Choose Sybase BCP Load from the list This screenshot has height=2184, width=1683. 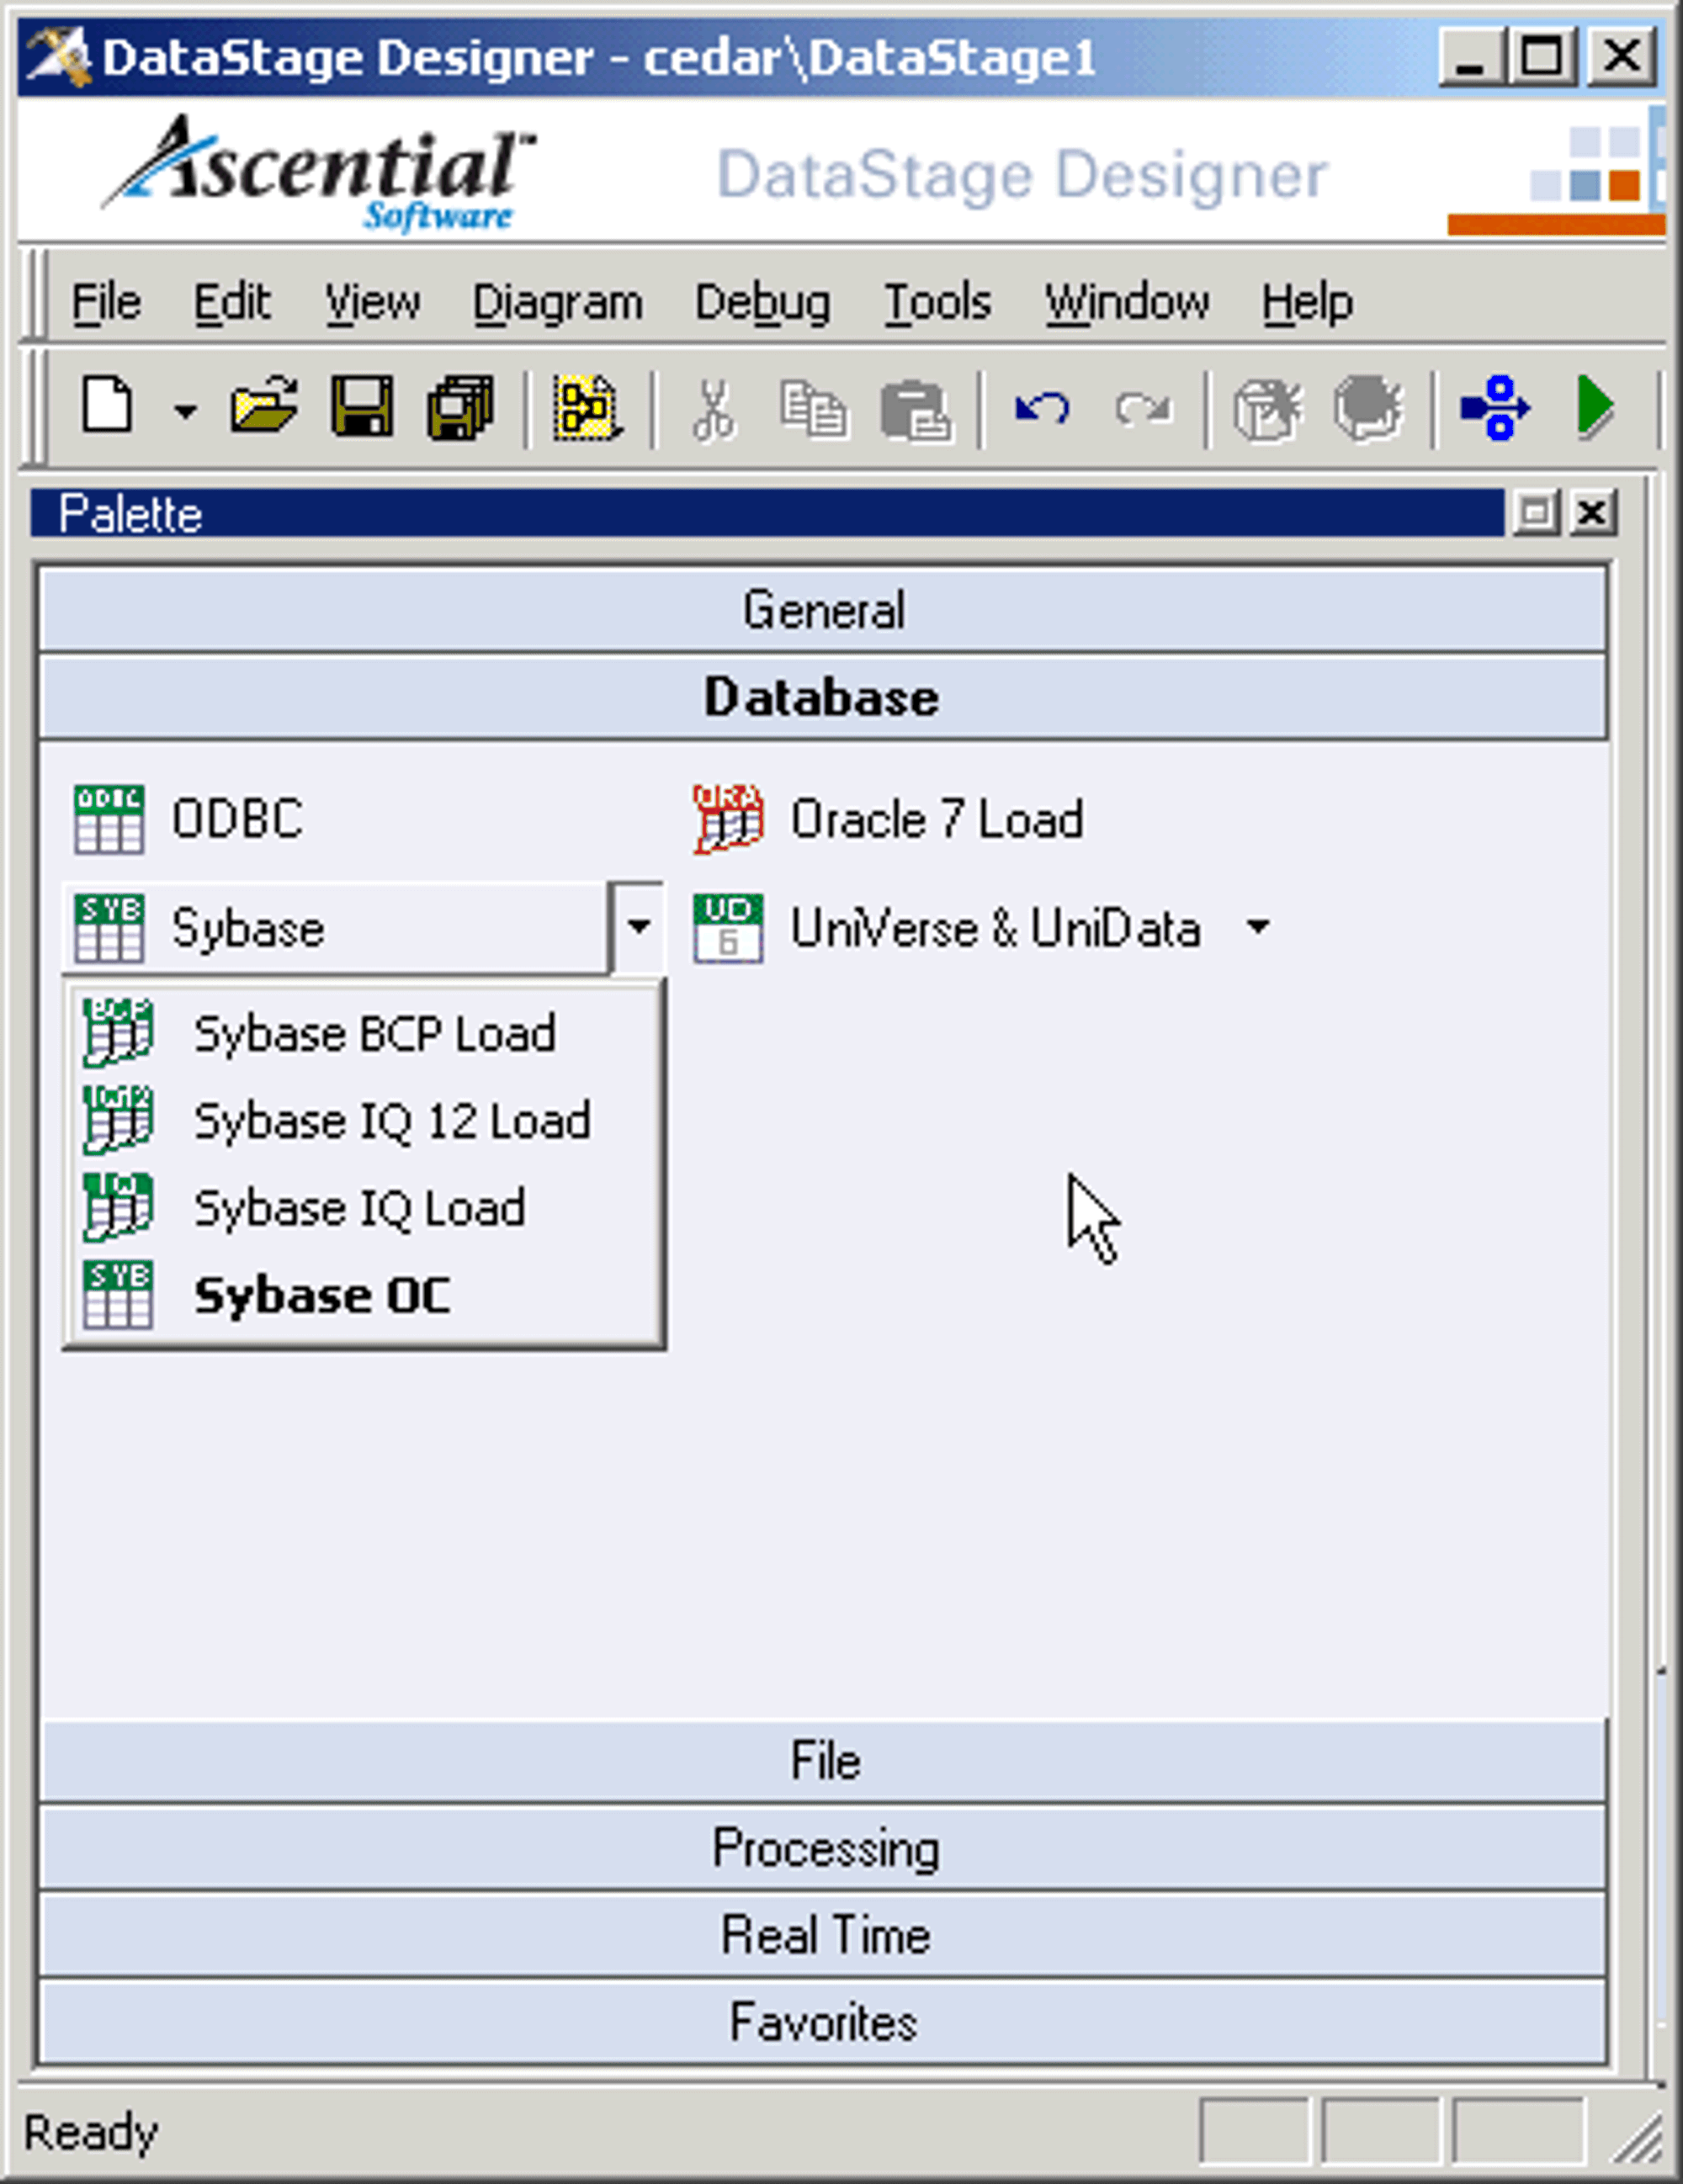click(x=364, y=1033)
